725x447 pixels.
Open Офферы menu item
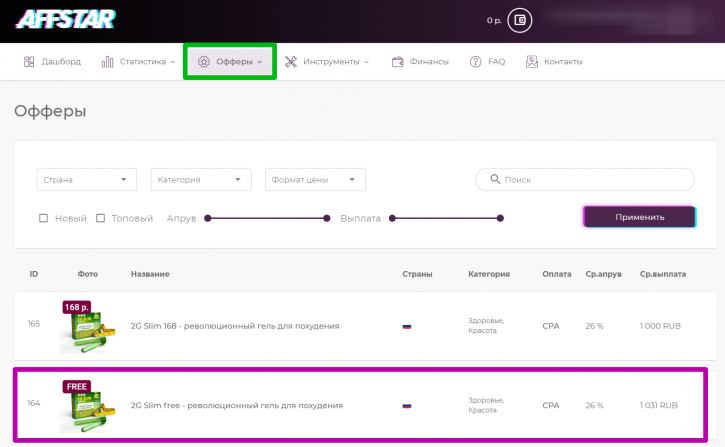[x=230, y=61]
